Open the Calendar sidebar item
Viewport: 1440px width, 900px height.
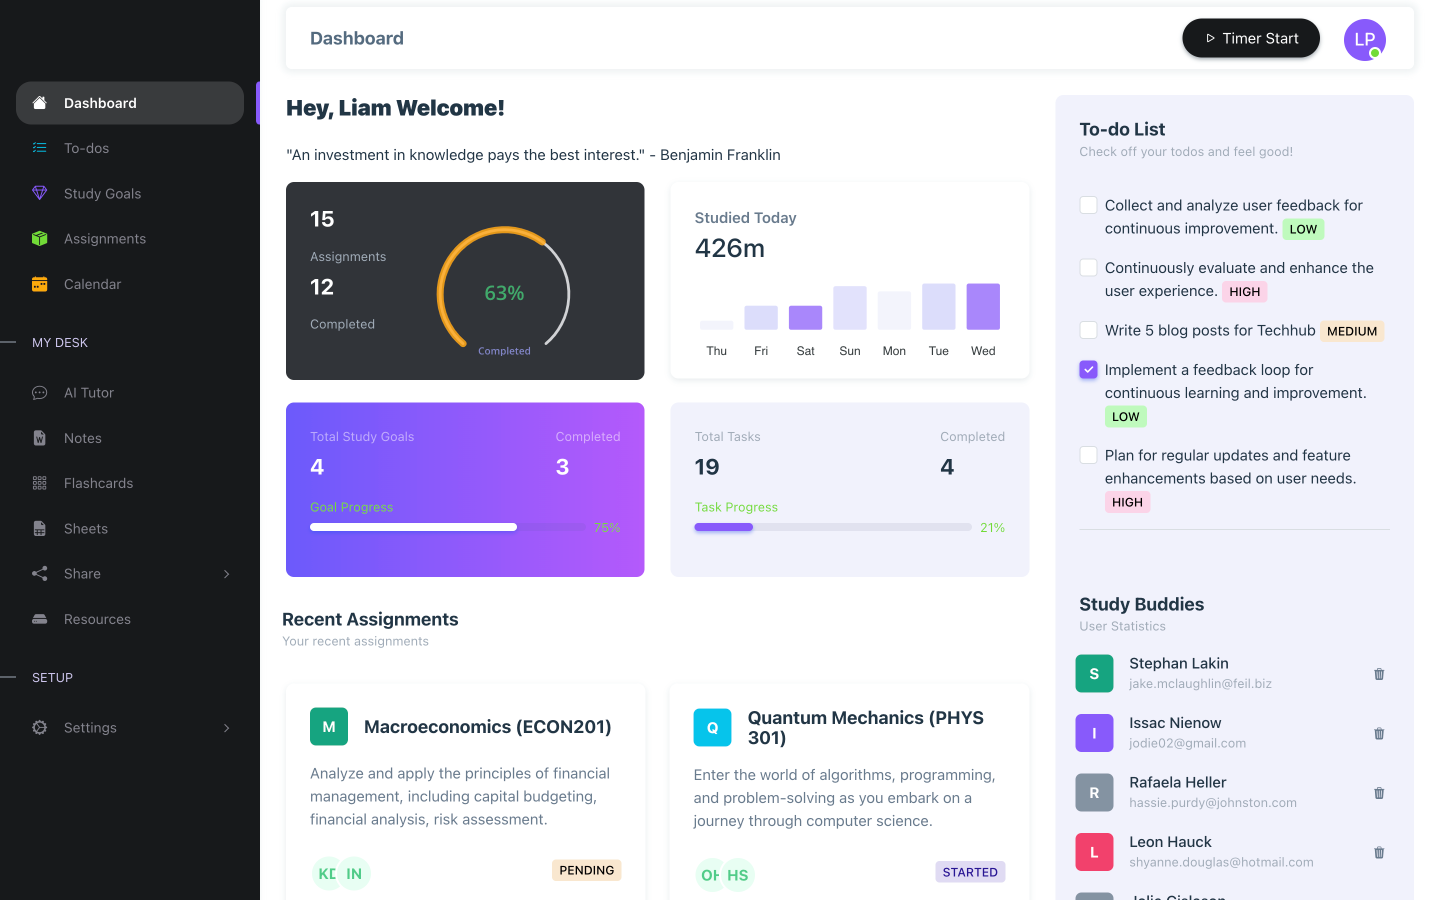coord(92,284)
